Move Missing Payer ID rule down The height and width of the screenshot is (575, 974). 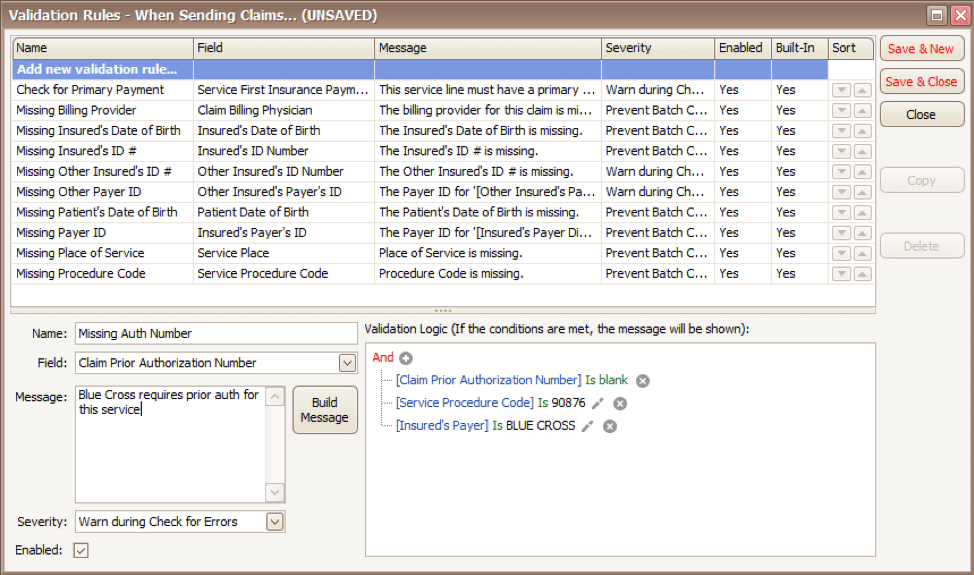coord(841,233)
